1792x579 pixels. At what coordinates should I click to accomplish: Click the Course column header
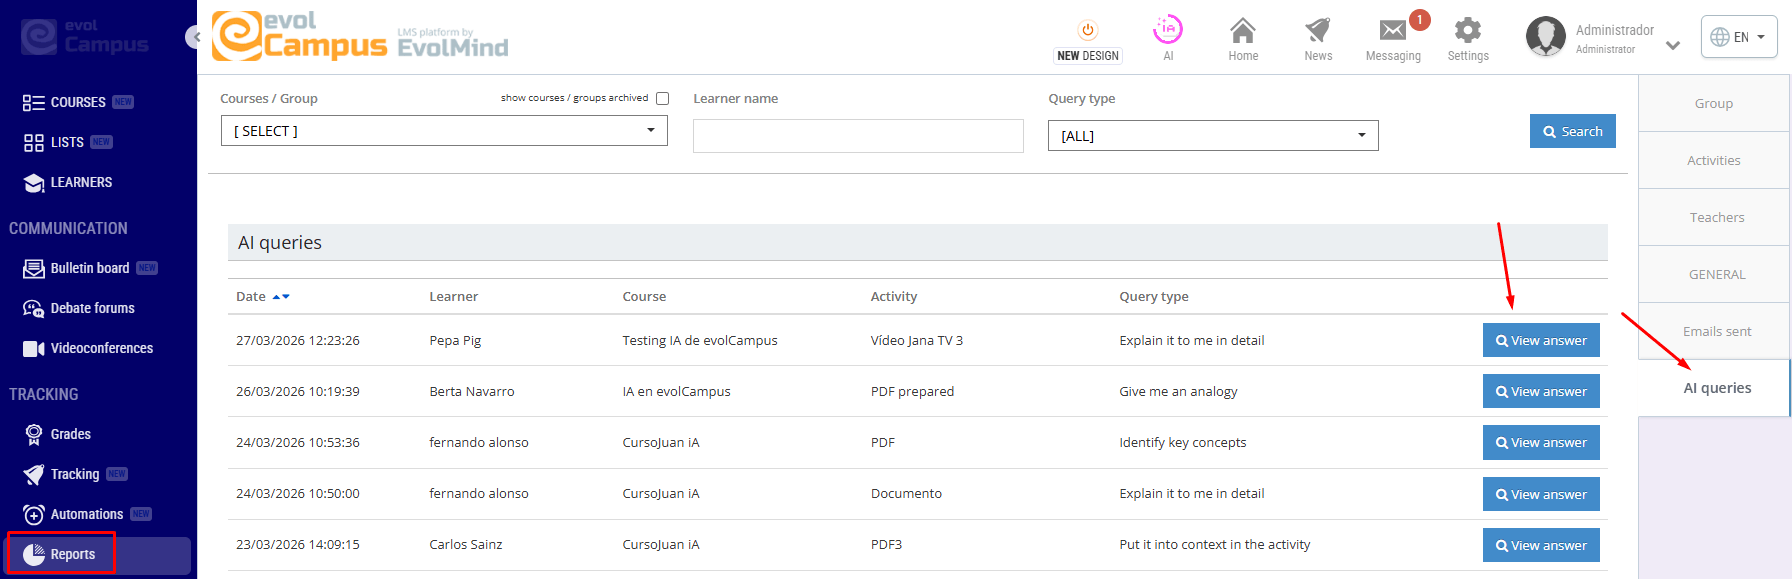tap(644, 297)
